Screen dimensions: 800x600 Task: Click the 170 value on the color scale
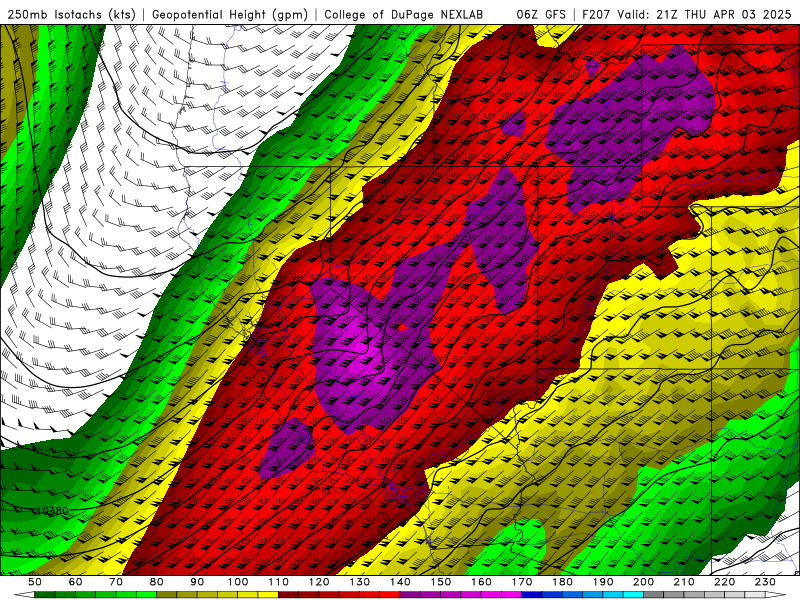pyautogui.click(x=522, y=582)
